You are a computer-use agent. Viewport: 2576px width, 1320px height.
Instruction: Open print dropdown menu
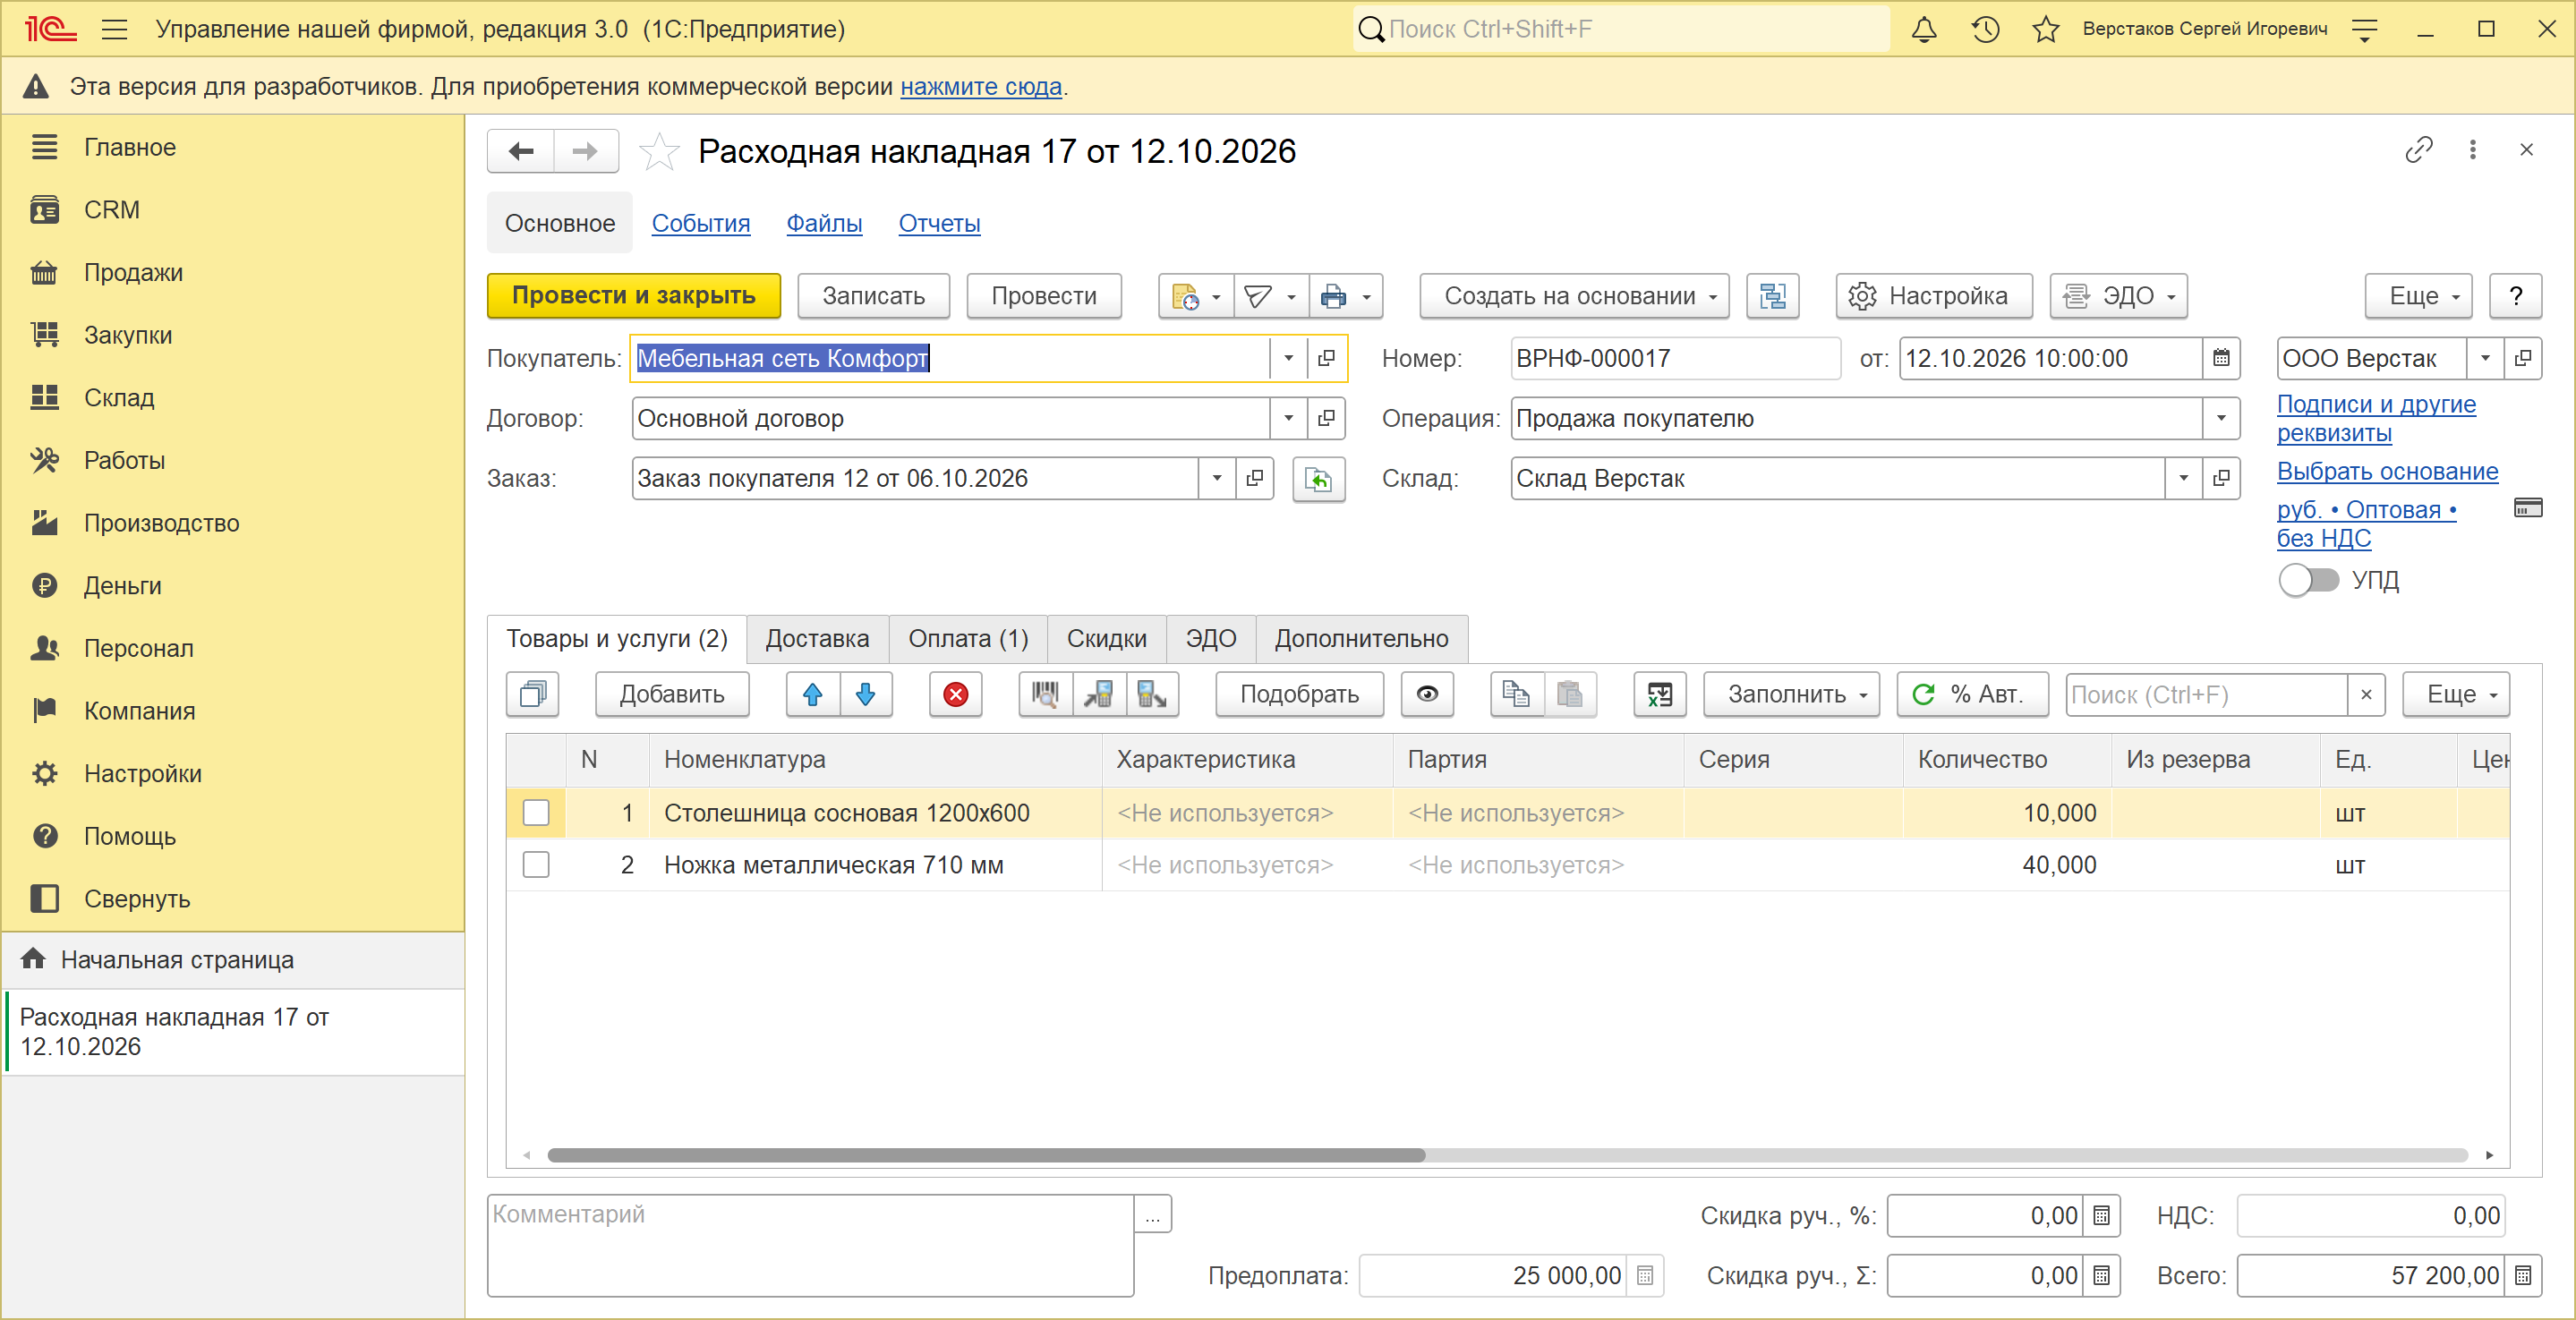pos(1346,296)
